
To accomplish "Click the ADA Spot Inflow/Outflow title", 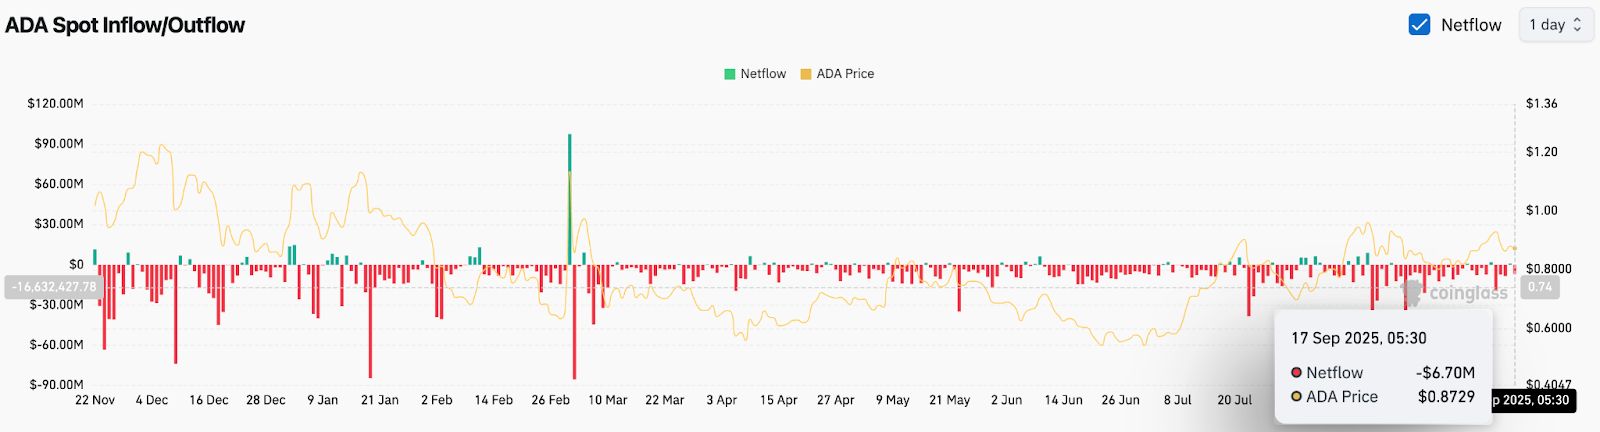I will click(x=125, y=25).
